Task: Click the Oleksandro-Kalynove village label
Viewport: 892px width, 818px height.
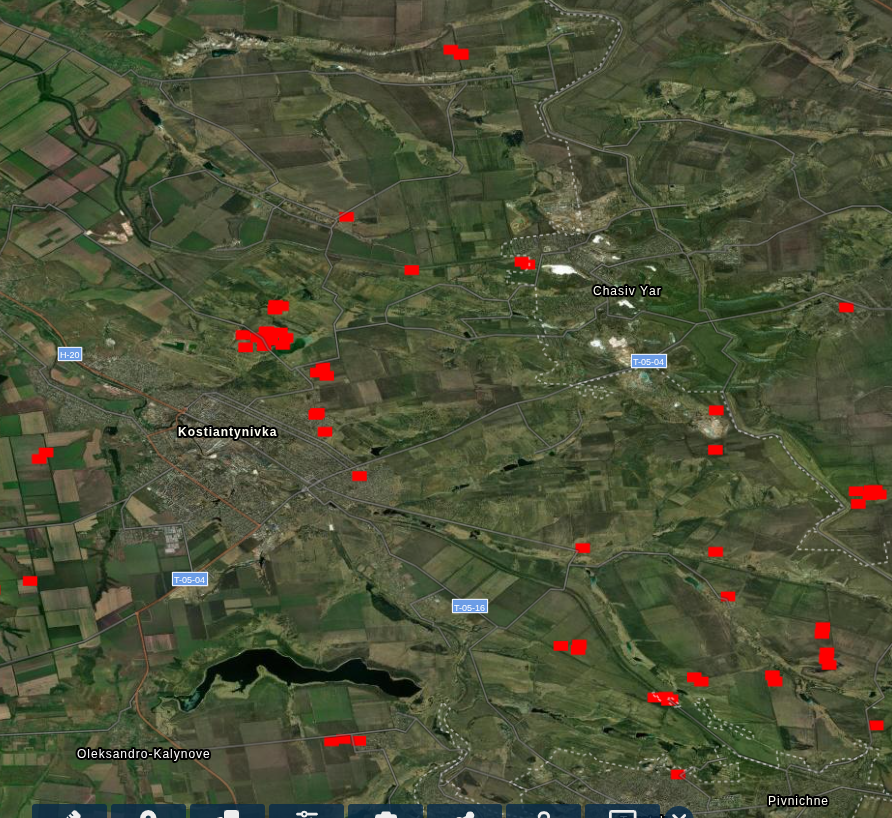Action: (143, 754)
